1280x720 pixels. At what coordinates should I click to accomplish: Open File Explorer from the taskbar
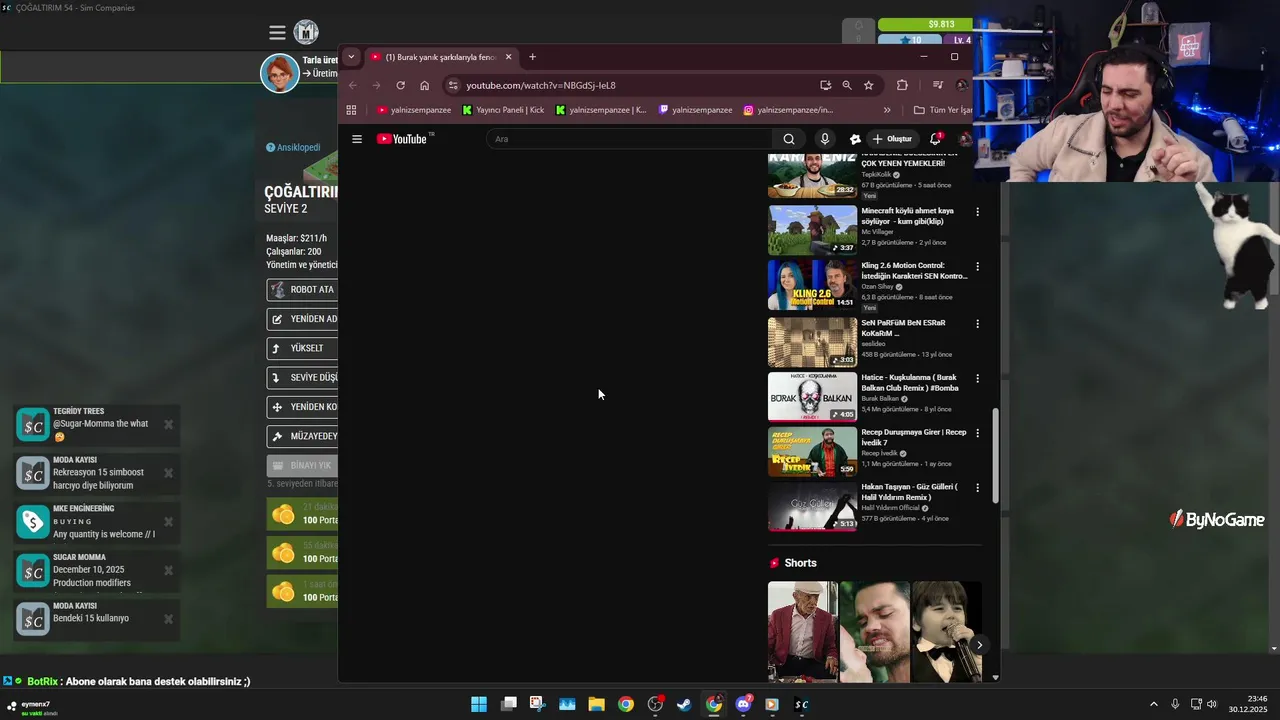(x=596, y=704)
